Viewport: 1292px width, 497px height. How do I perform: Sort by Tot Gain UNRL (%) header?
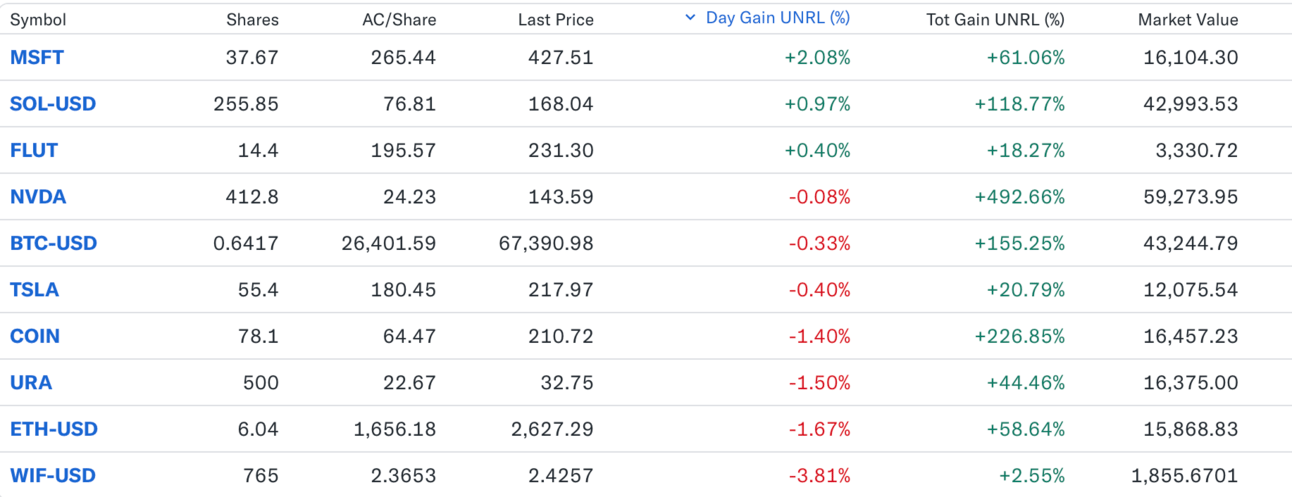(x=995, y=19)
